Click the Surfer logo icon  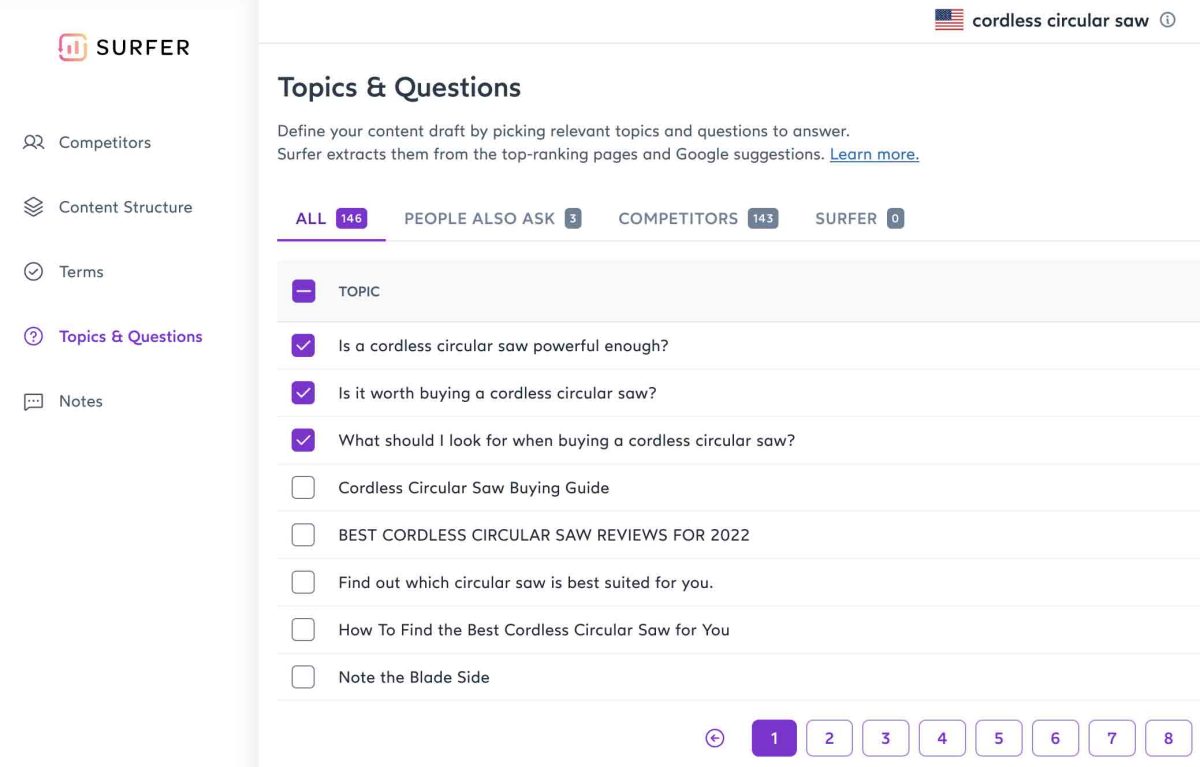[72, 47]
